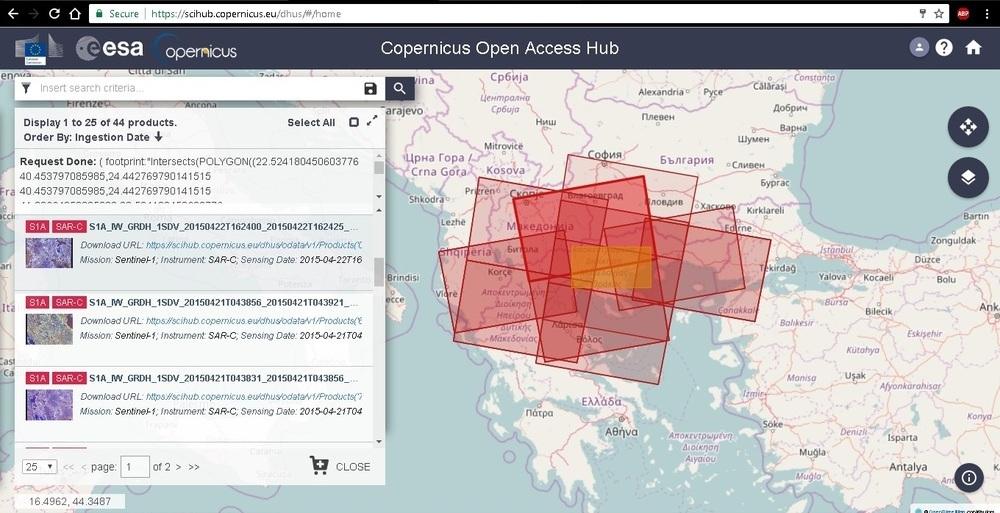Open the map layers switcher button
This screenshot has height=513, width=1000.
click(968, 177)
